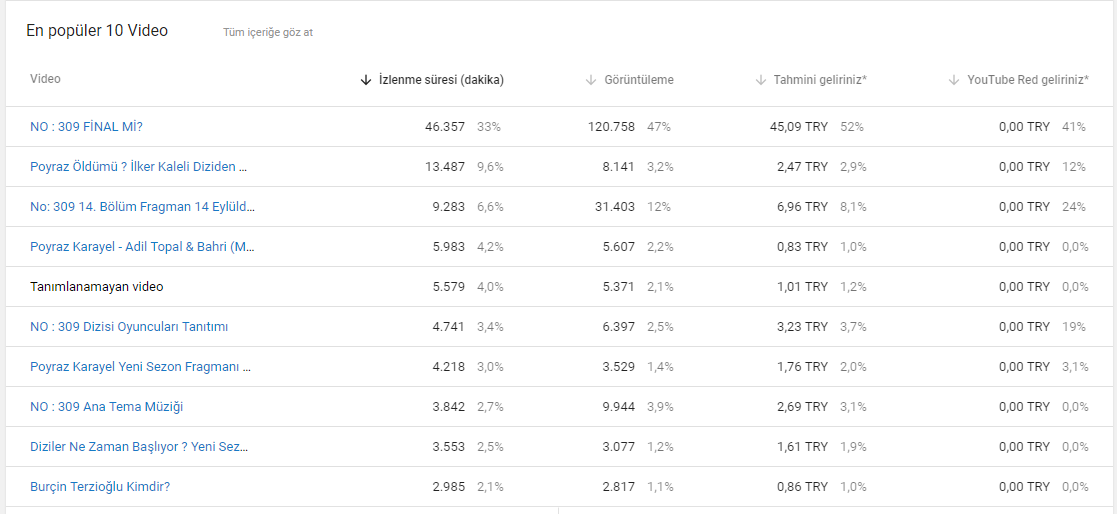Screen dimensions: 1117x514
Task: Click sort arrow beside YouTube Red geliriniz
Action: tap(954, 80)
